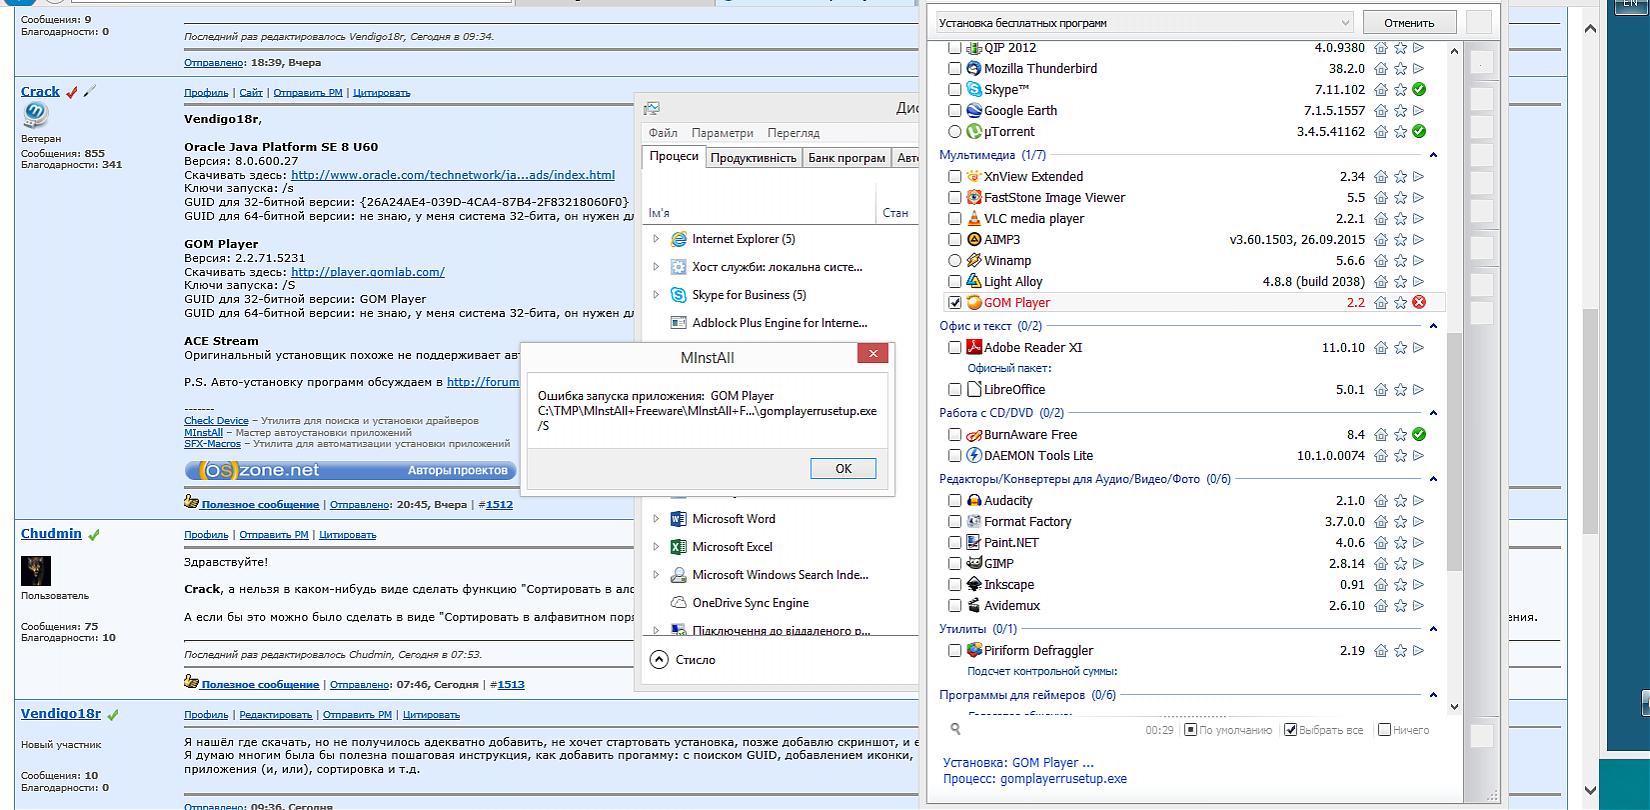This screenshot has height=810, width=1650.
Task: Open the player.gomlab.com link
Action: [367, 272]
